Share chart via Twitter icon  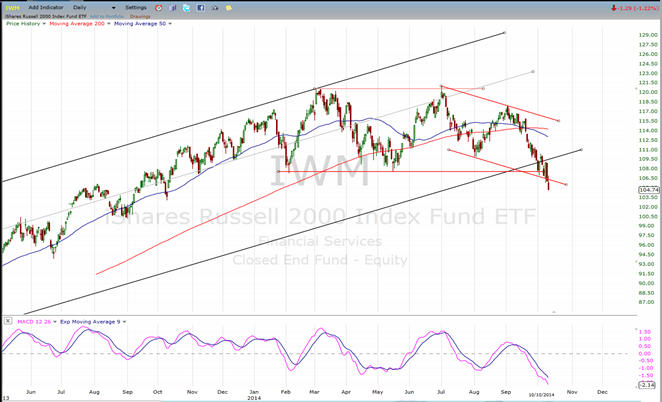[186, 8]
